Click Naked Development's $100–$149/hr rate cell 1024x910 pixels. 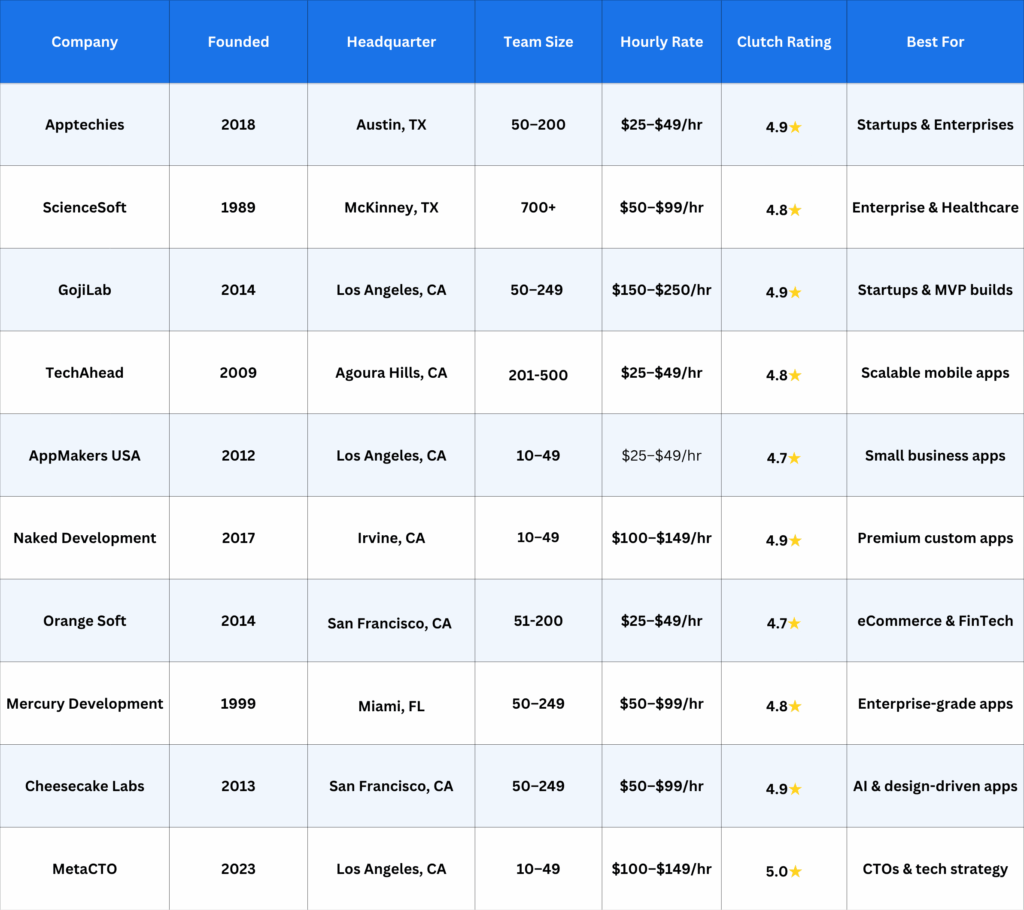coord(662,538)
